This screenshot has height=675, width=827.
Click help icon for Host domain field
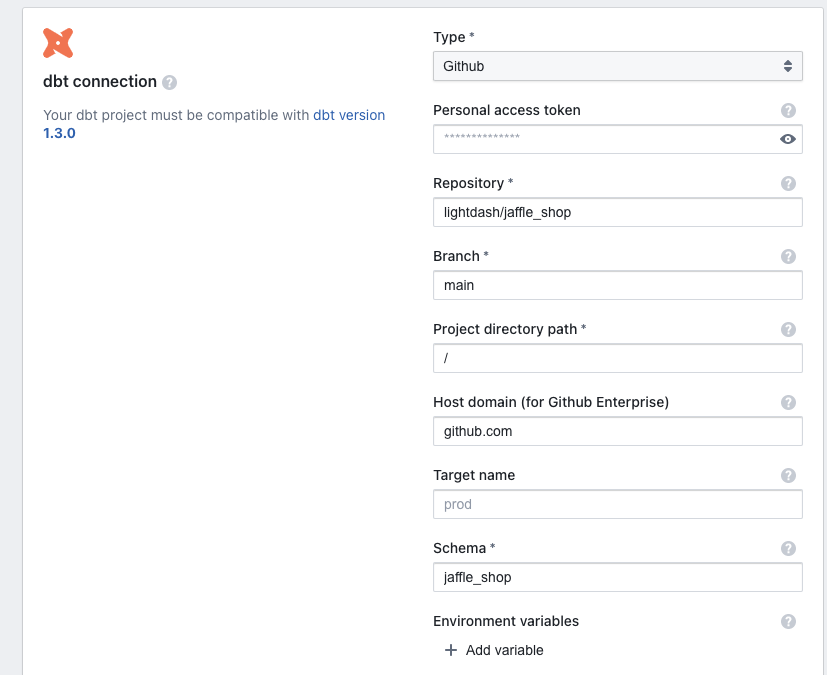(x=788, y=402)
